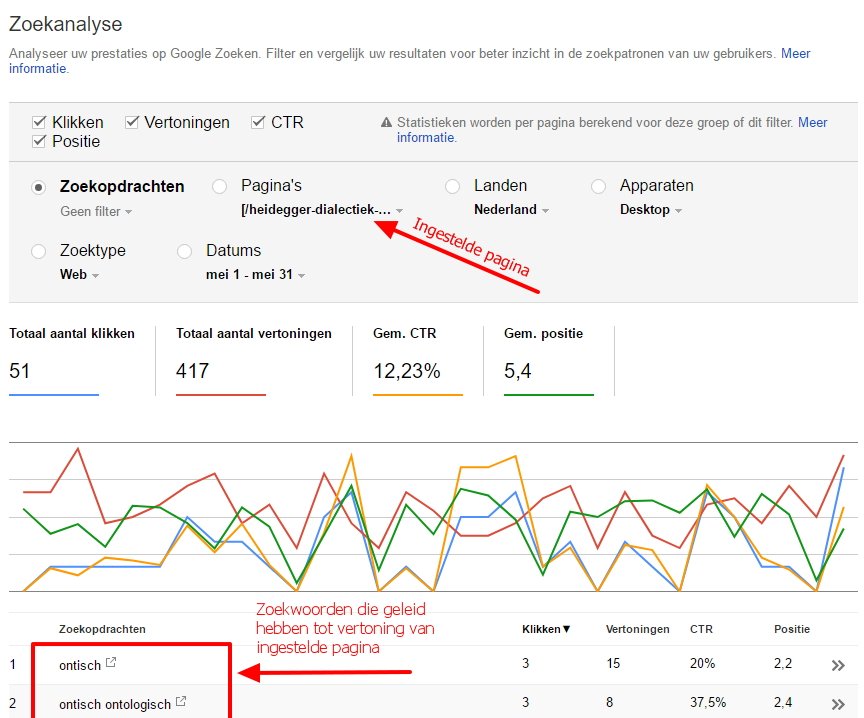
Task: Uncheck the Klikken metric checkbox
Action: click(39, 122)
